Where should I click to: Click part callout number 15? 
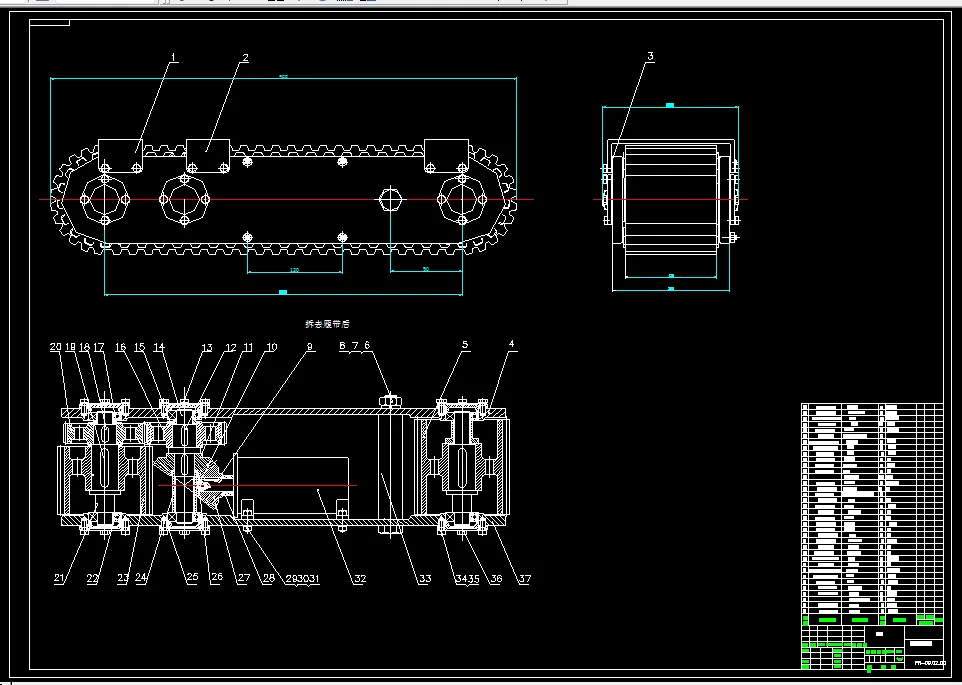(140, 347)
